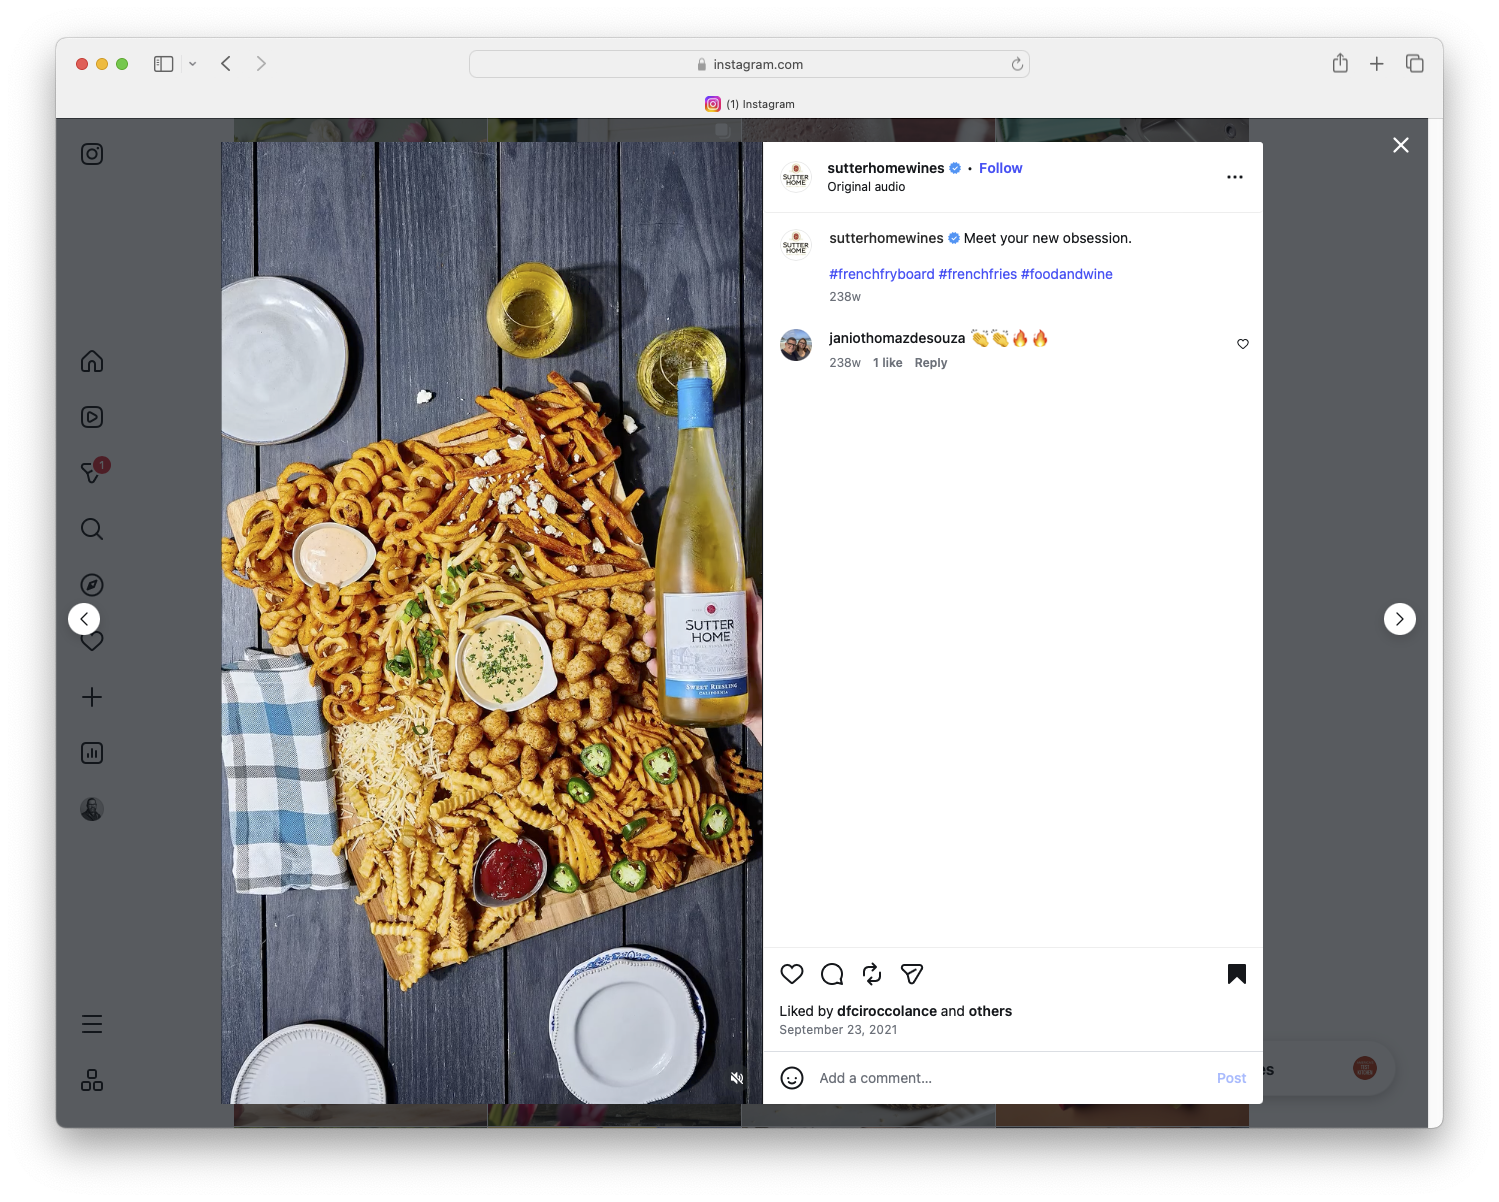
Task: Click caption username sutterhomewines
Action: (x=886, y=238)
